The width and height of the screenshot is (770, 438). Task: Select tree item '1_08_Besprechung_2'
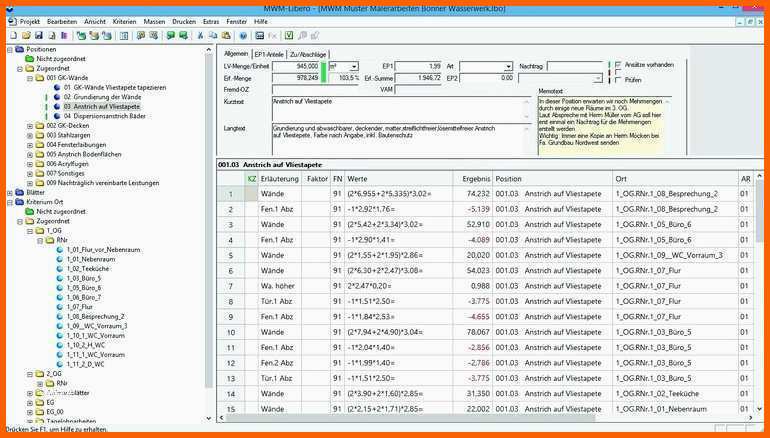(95, 317)
